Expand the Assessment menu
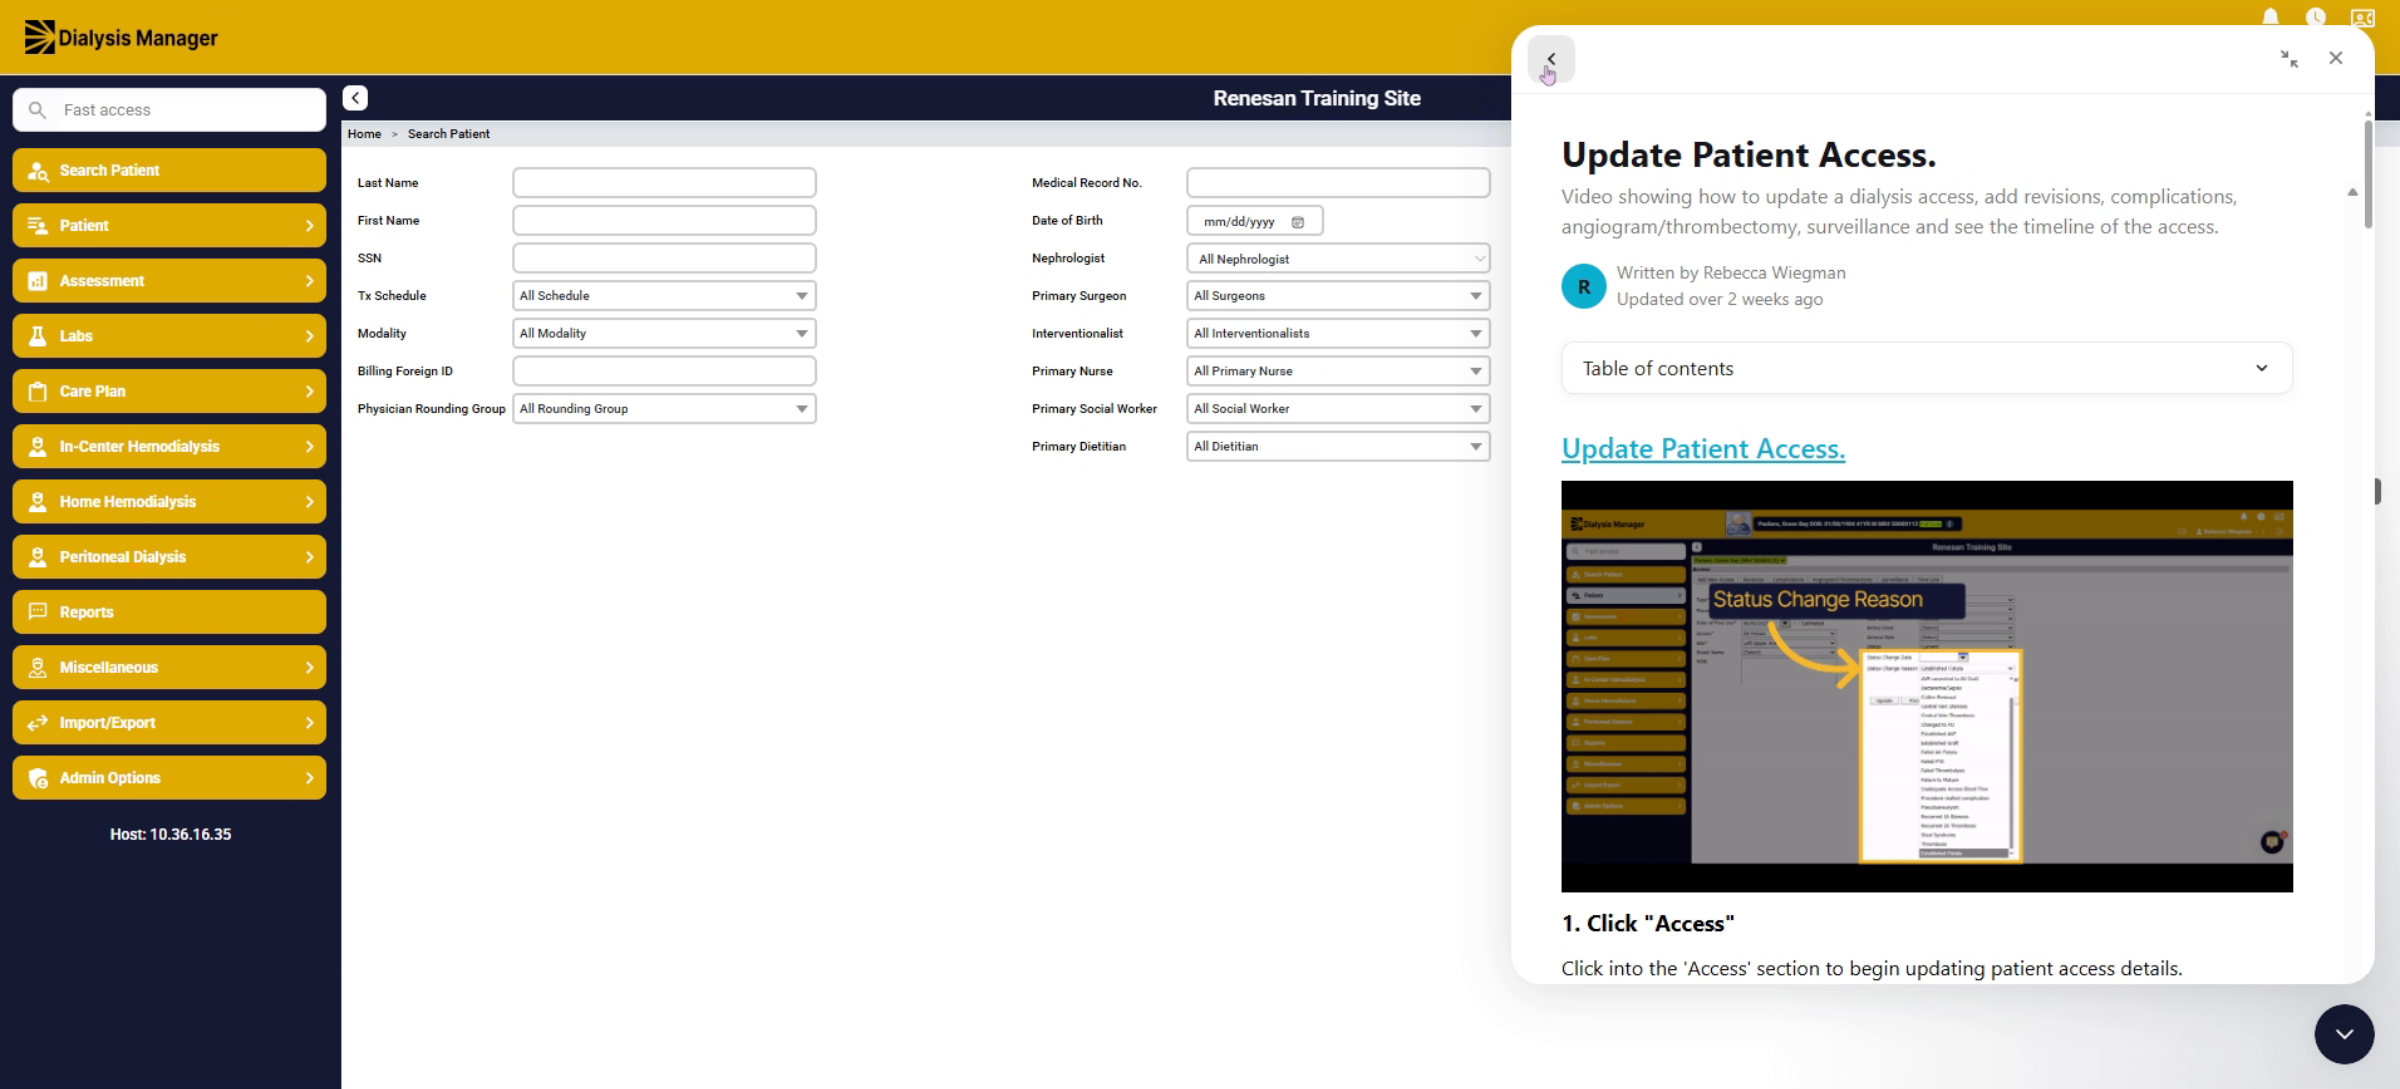 (x=169, y=281)
